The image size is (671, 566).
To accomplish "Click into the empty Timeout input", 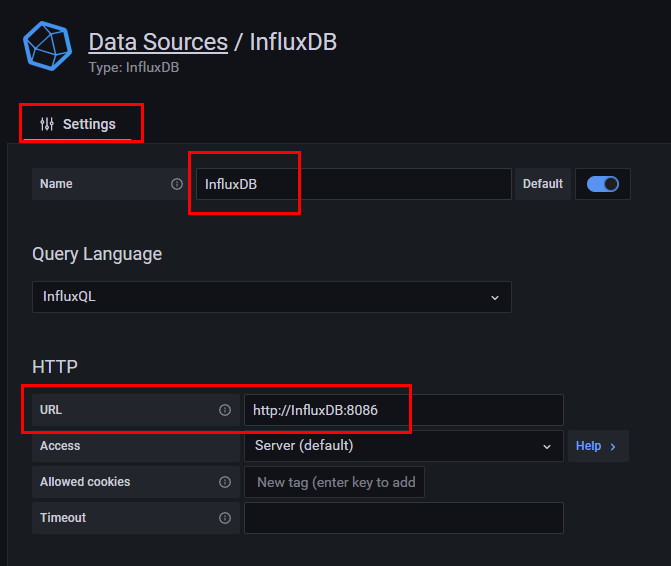I will [x=403, y=518].
